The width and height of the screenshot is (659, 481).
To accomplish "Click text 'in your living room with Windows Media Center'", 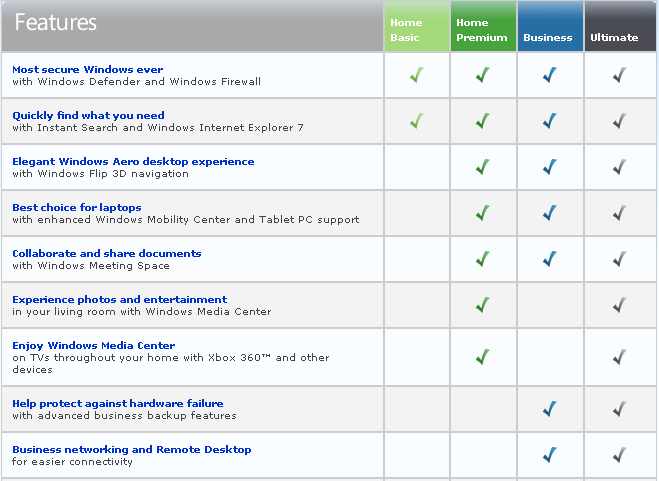I will pos(142,312).
